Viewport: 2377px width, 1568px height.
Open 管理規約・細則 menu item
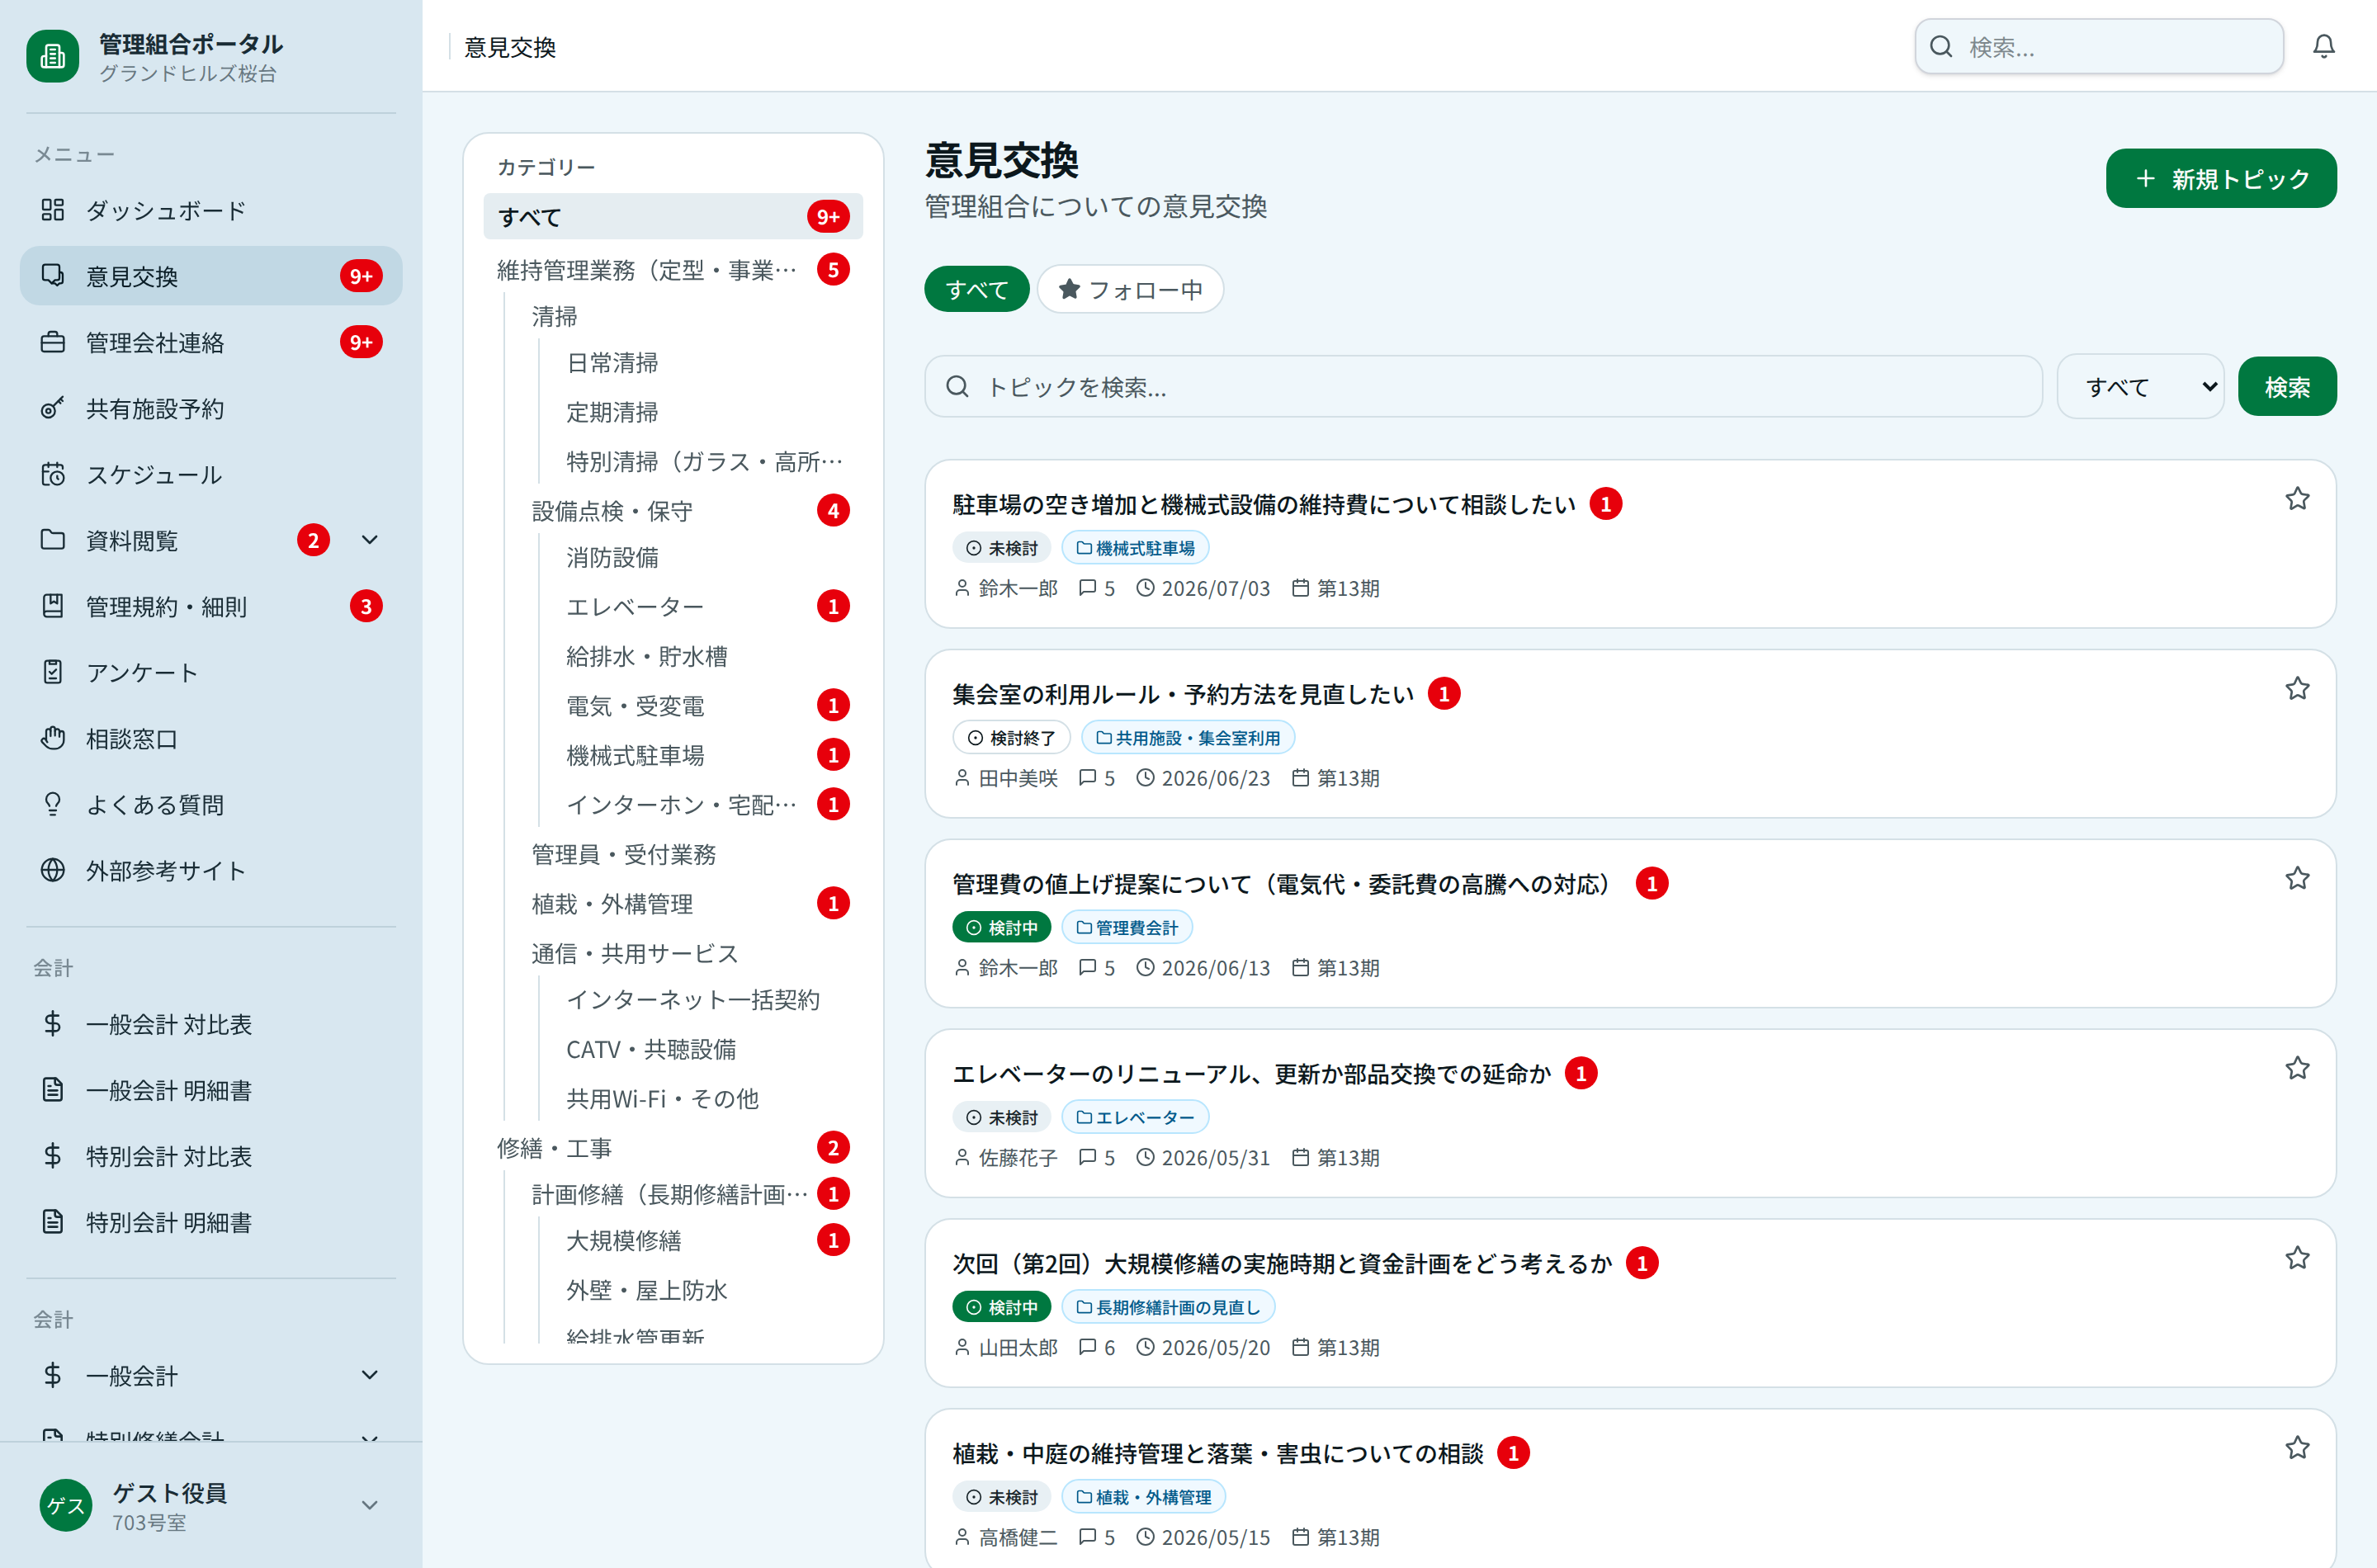click(211, 606)
